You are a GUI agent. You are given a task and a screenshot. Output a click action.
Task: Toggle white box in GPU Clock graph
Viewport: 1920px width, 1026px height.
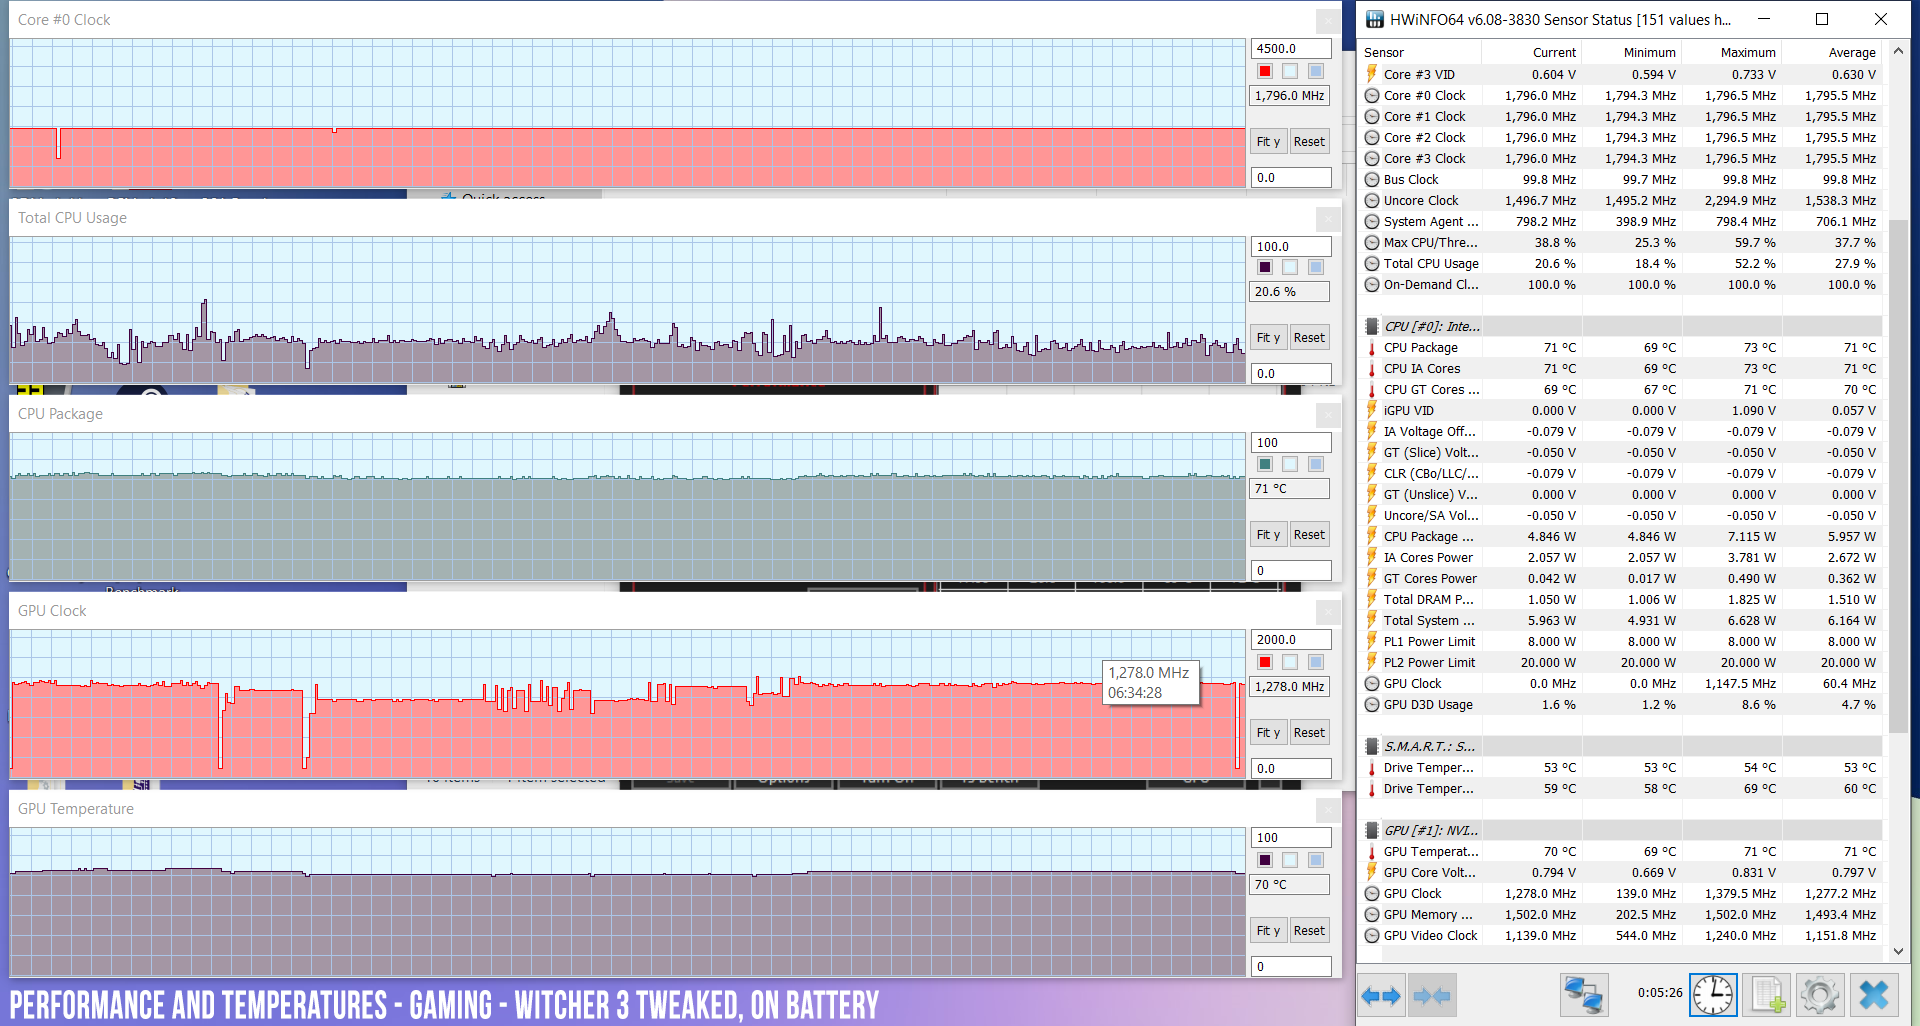coord(1290,662)
